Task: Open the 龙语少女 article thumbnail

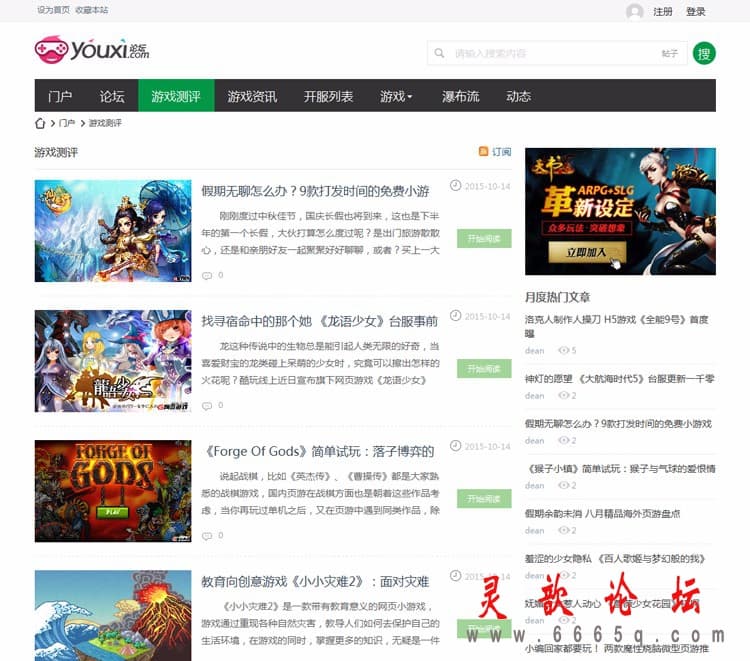Action: coord(113,361)
